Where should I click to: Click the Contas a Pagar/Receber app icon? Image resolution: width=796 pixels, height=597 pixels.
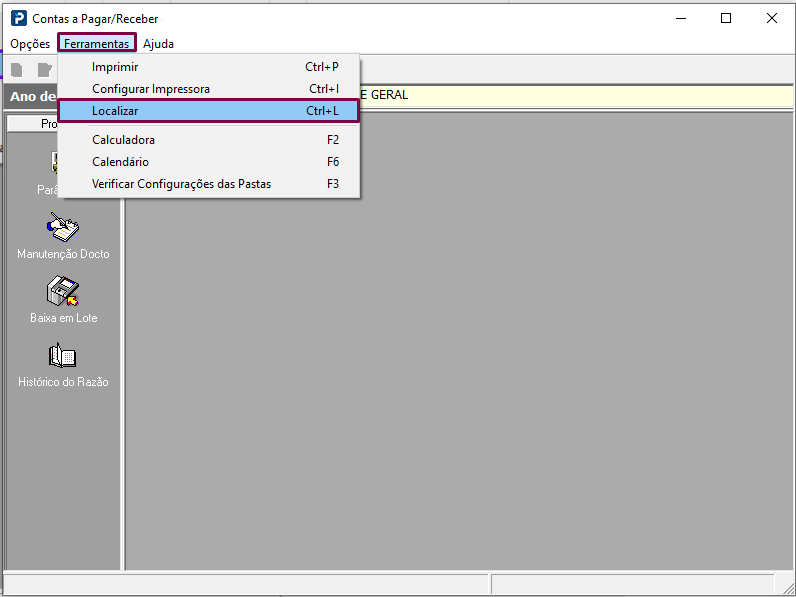pyautogui.click(x=19, y=18)
